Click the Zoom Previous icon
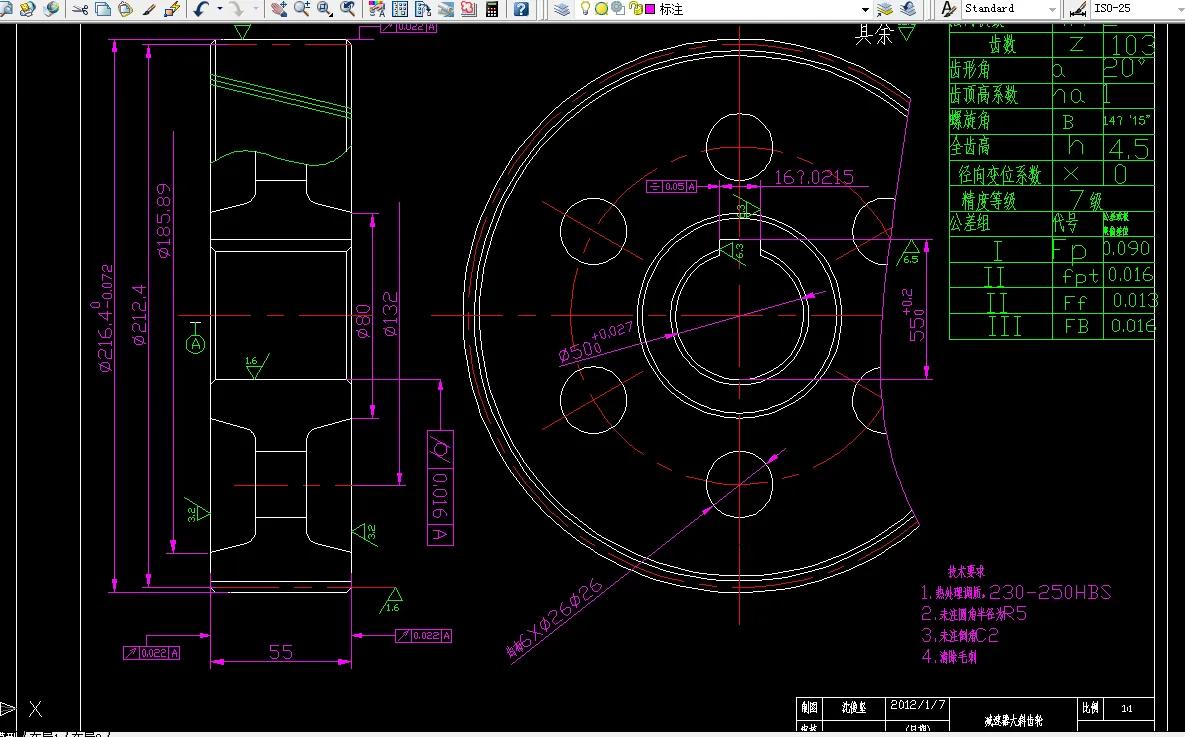Viewport: 1185px width, 737px height. pyautogui.click(x=348, y=9)
